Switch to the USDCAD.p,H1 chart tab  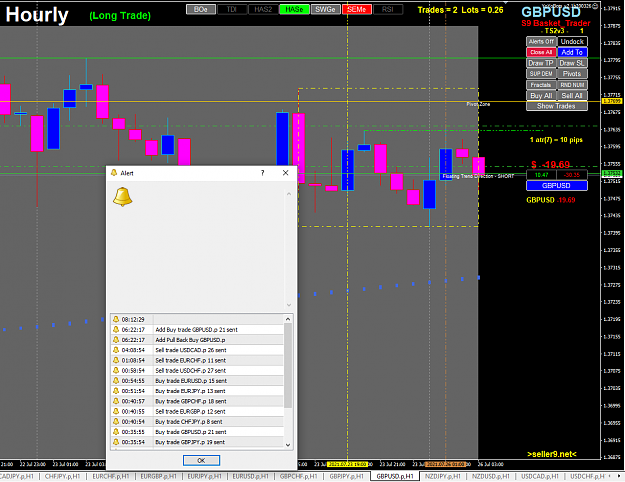click(x=540, y=476)
